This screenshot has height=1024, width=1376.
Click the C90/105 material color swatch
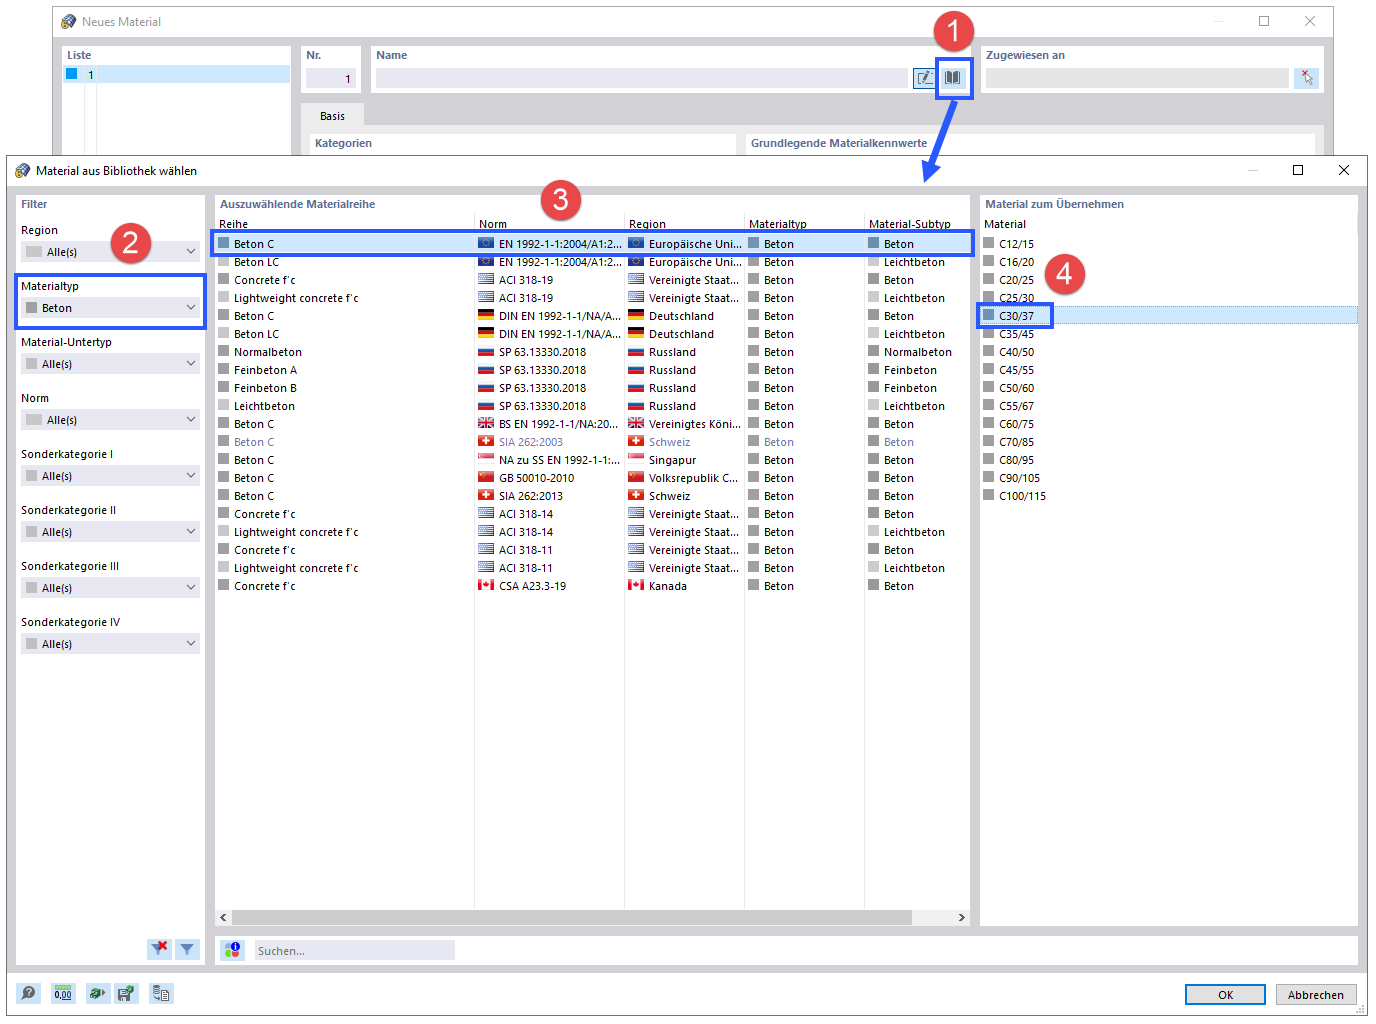pos(989,477)
